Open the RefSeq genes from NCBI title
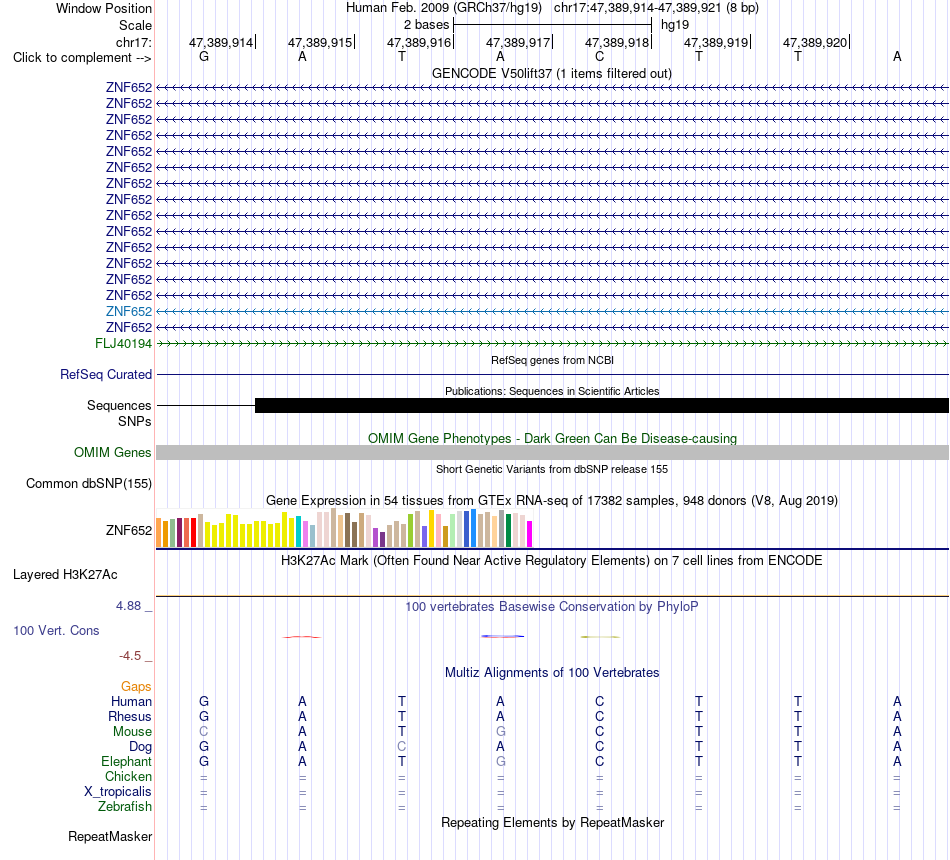 [553, 360]
